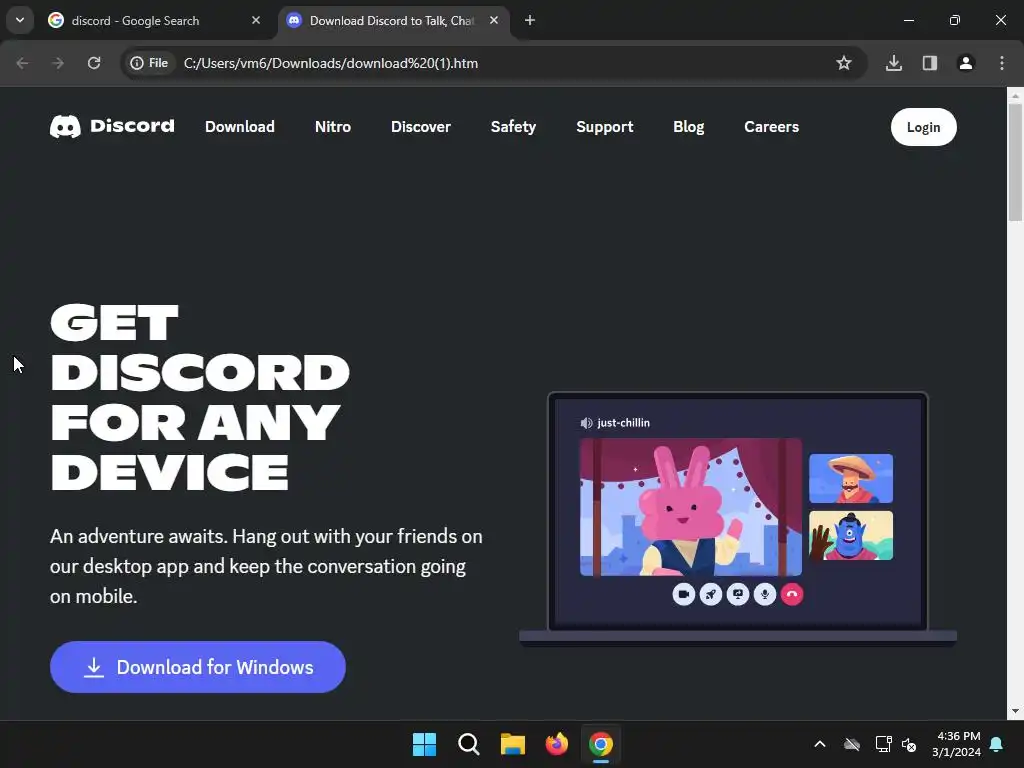Click the screen share icon in illustration

[738, 594]
